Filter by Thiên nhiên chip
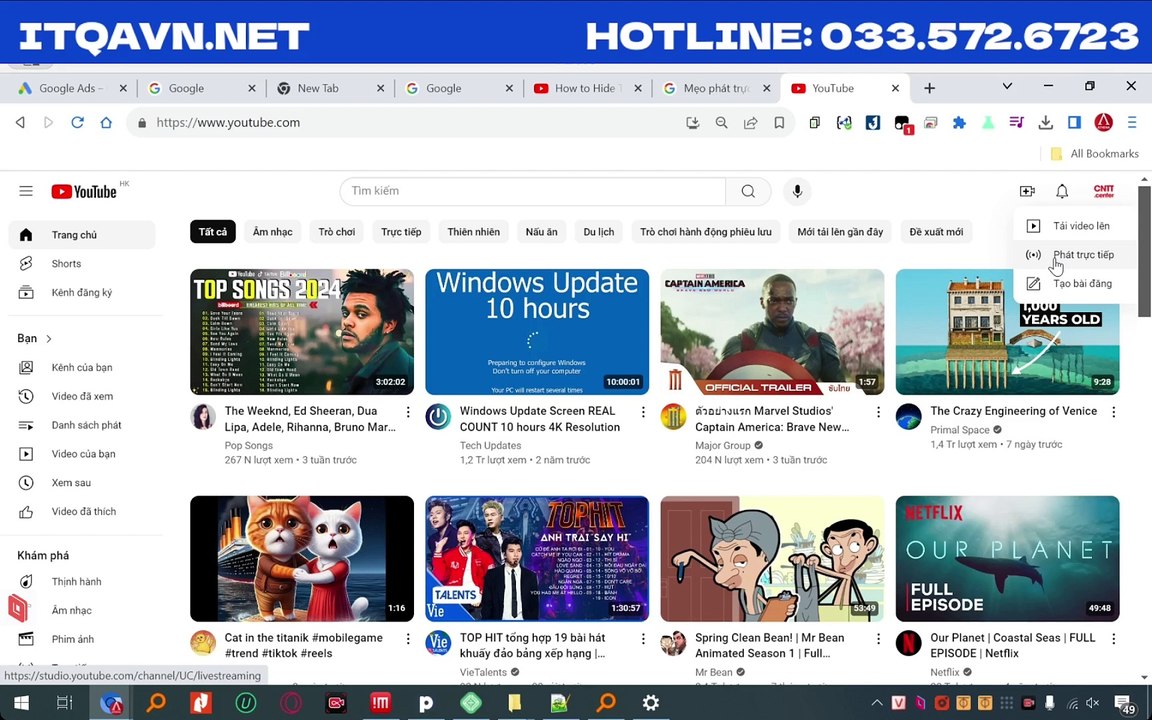Viewport: 1152px width, 720px height. tap(474, 232)
